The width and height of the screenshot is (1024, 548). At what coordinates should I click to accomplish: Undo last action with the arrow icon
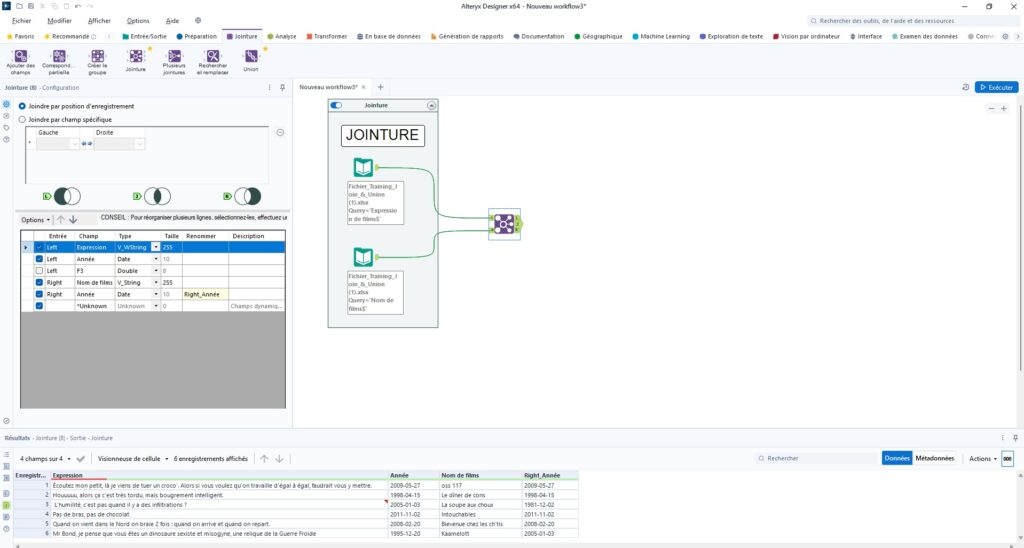click(78, 6)
